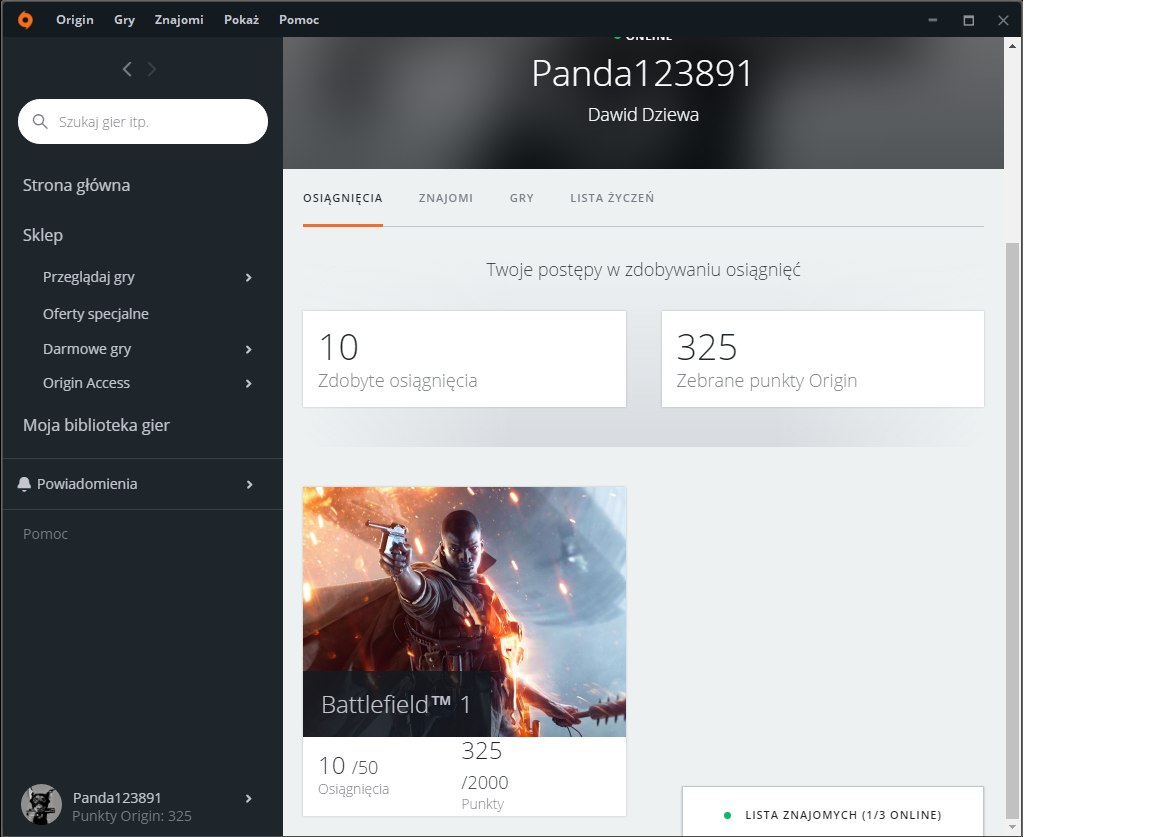1152x837 pixels.
Task: Open the Lista znajomych chat panel
Action: point(842,815)
